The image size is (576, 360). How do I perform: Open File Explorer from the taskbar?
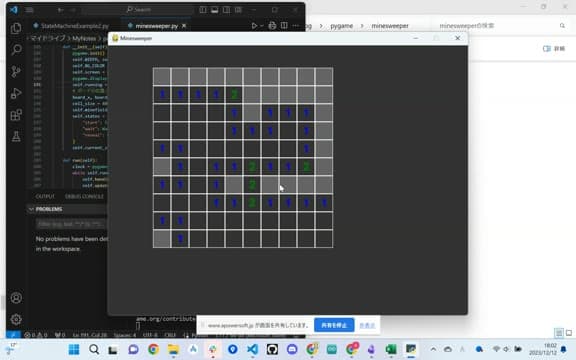point(173,349)
